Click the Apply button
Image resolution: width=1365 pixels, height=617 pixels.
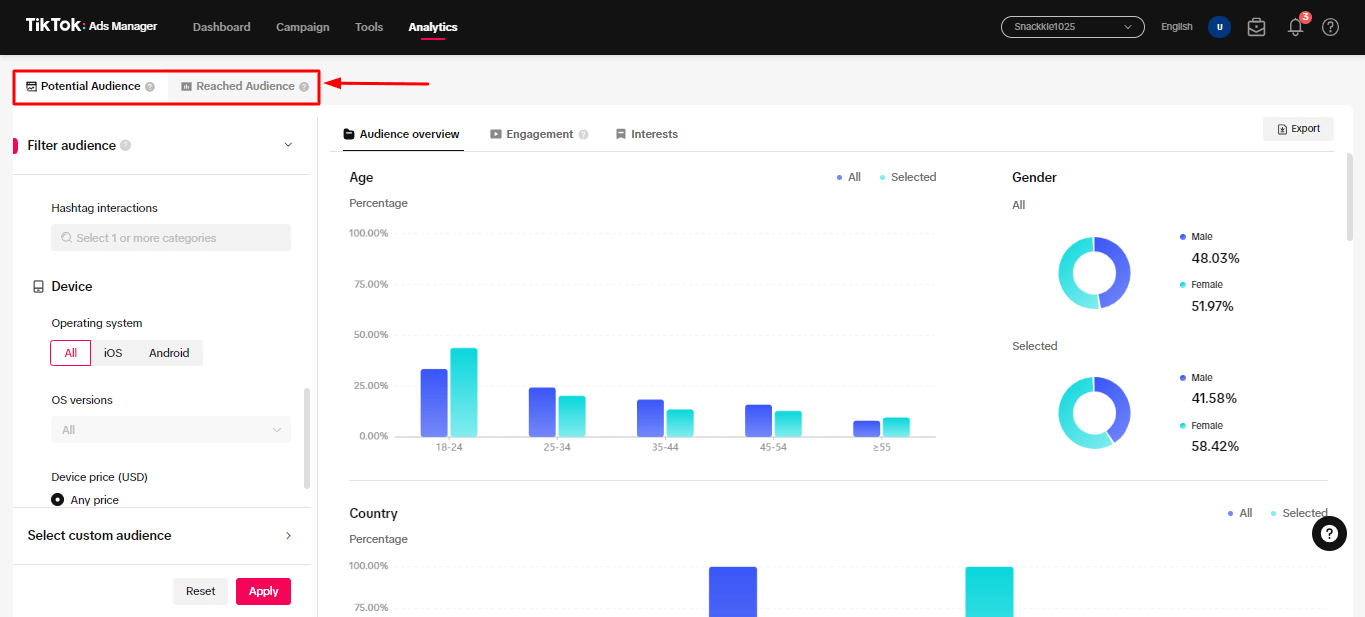click(x=263, y=591)
